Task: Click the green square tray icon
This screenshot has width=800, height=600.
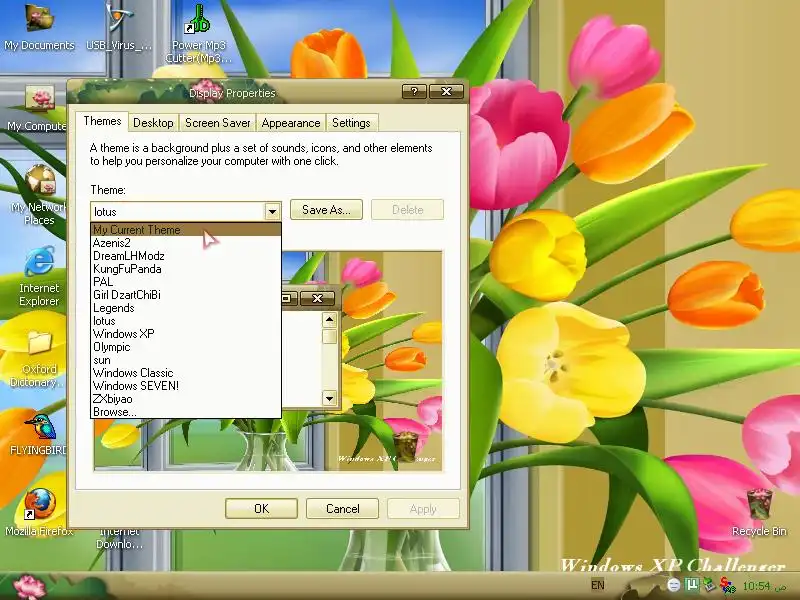Action: pyautogui.click(x=691, y=584)
